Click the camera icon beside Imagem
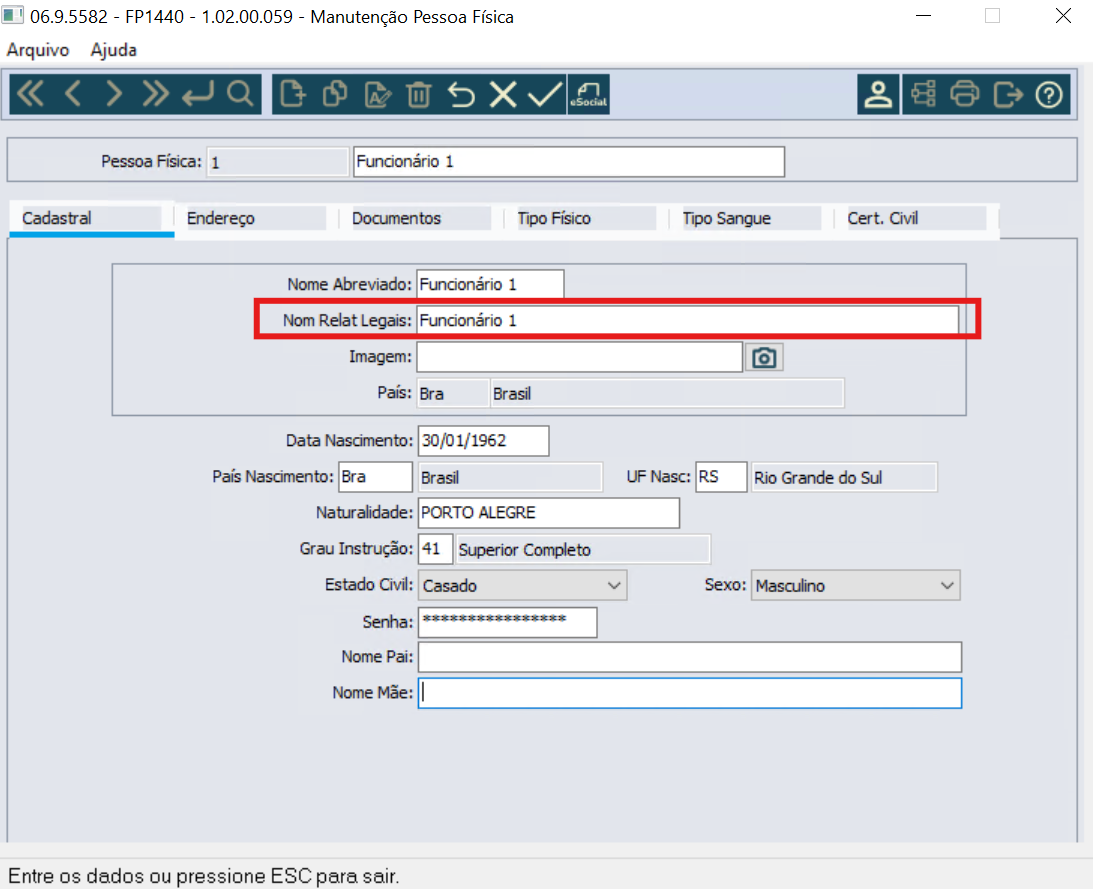This screenshot has height=889, width=1093. [x=764, y=357]
